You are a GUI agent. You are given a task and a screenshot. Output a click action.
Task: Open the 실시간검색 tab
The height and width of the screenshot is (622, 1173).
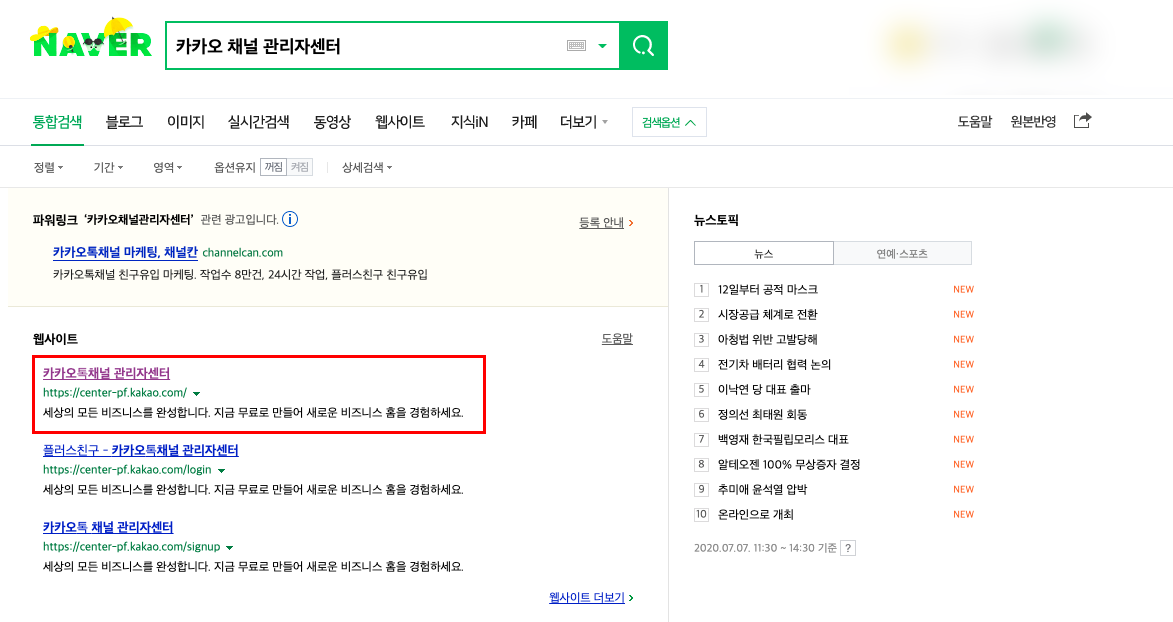pyautogui.click(x=258, y=121)
